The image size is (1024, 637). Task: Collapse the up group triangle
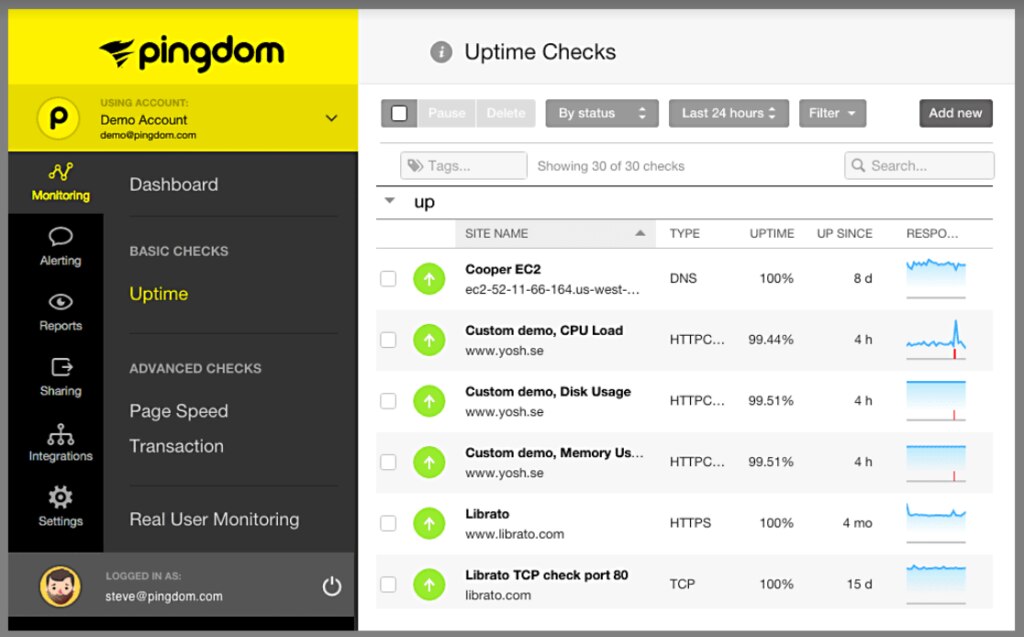390,201
